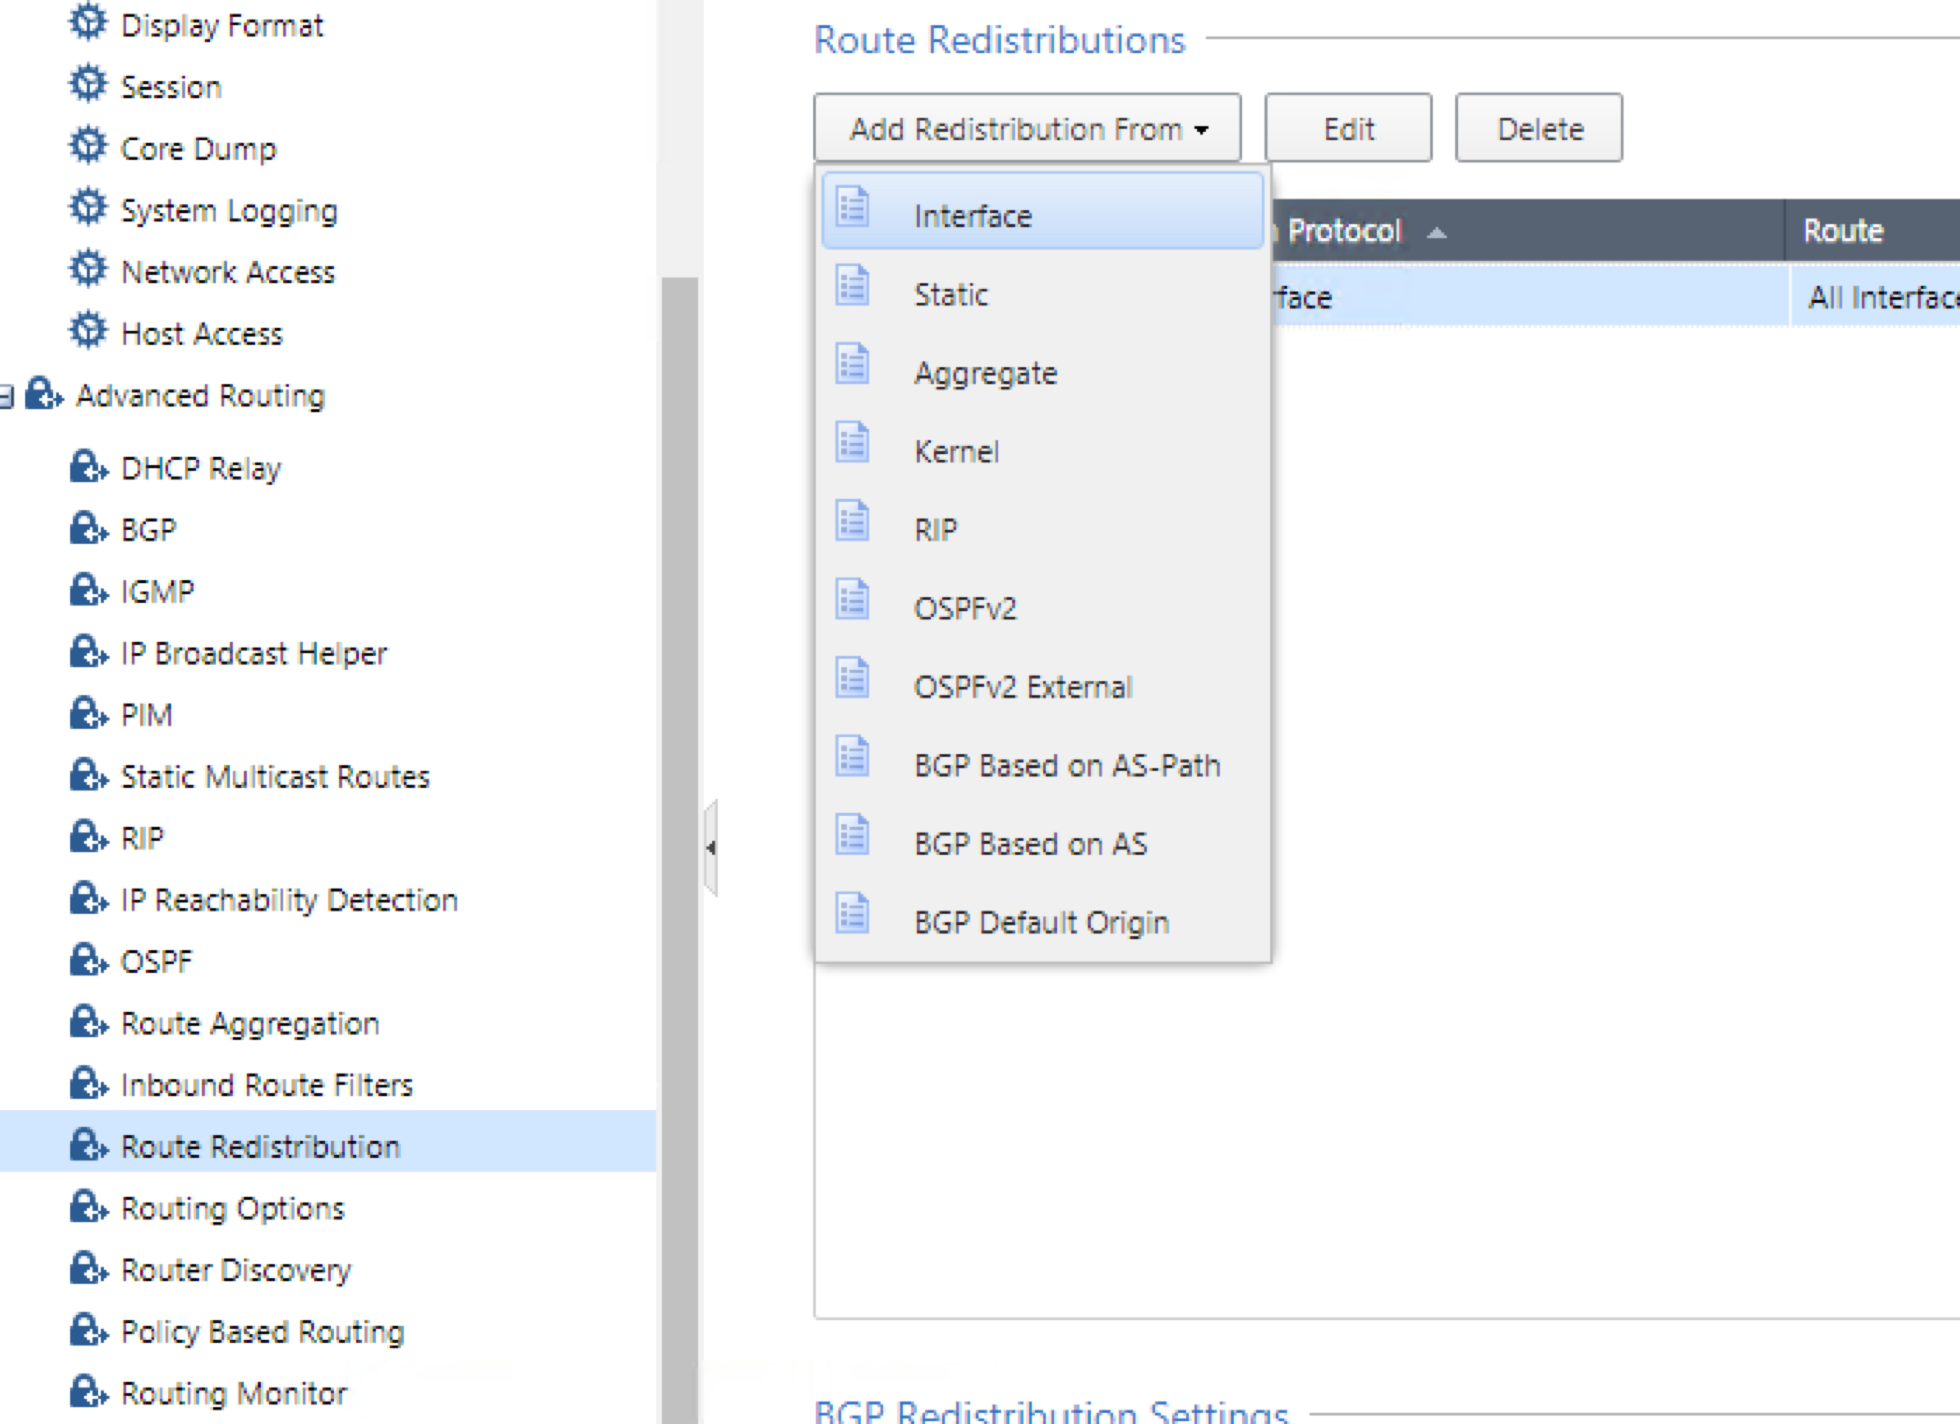Click the gear icon beside Host Access

pos(88,331)
